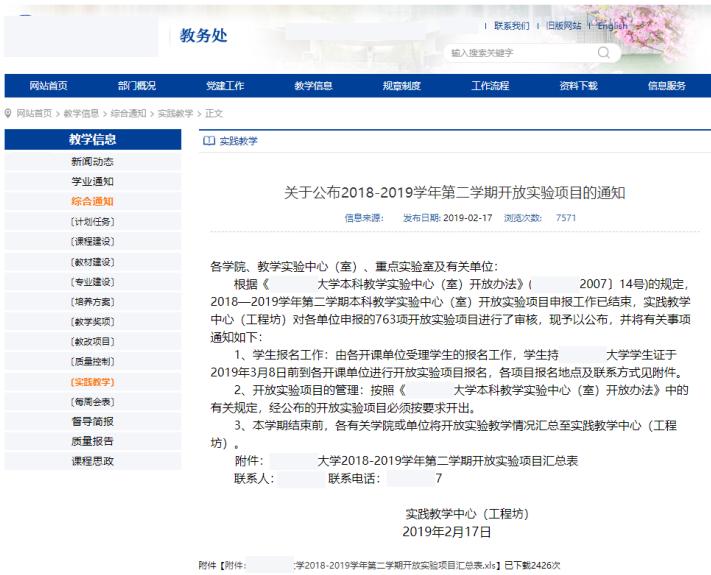
Task: Click the location pin breadcrumb icon
Action: click(9, 114)
